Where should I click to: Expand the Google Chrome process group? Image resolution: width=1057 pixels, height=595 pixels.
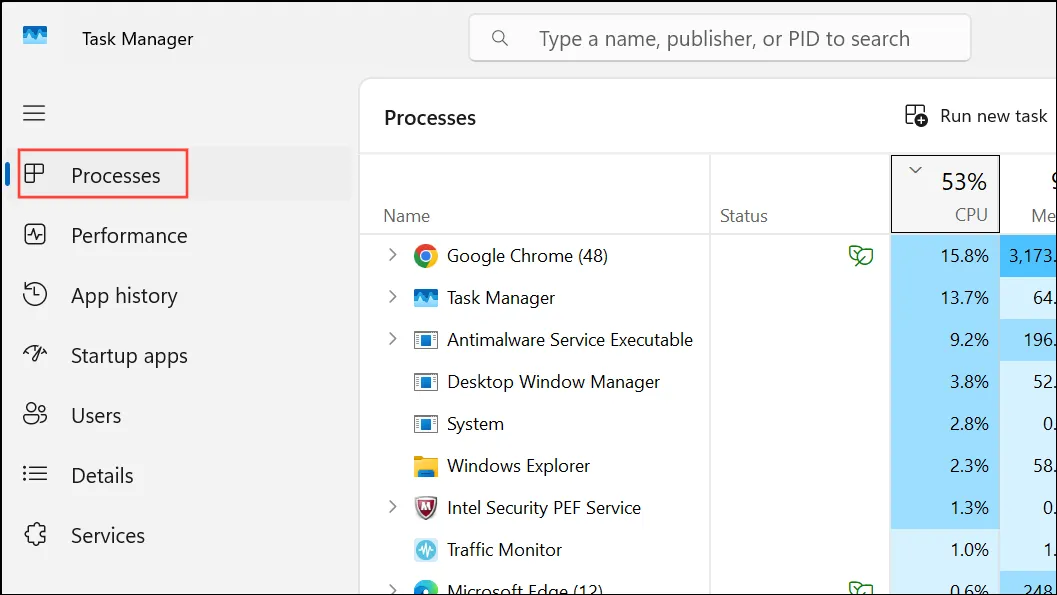pyautogui.click(x=392, y=255)
